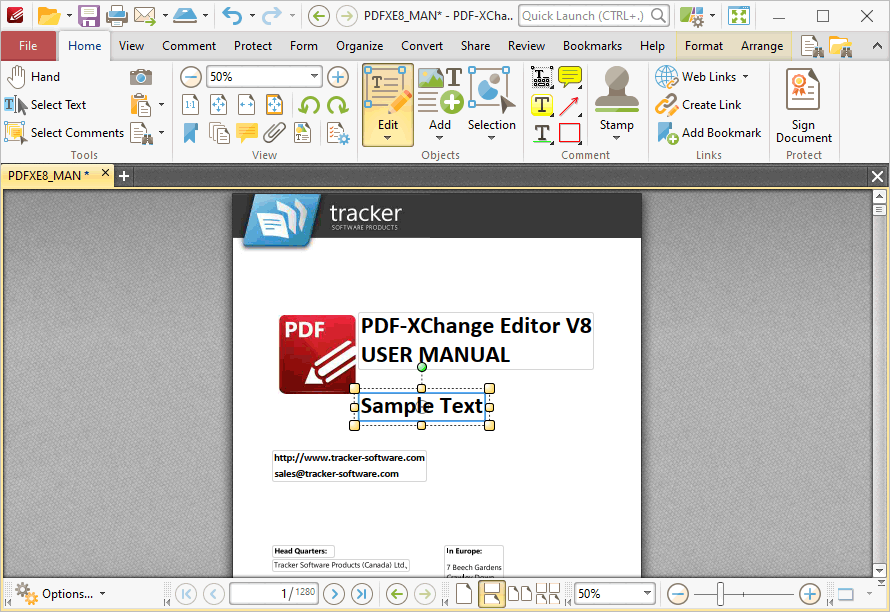Click the Find binoculars icon near ribbon tabs
The image size is (890, 612).
pyautogui.click(x=812, y=47)
